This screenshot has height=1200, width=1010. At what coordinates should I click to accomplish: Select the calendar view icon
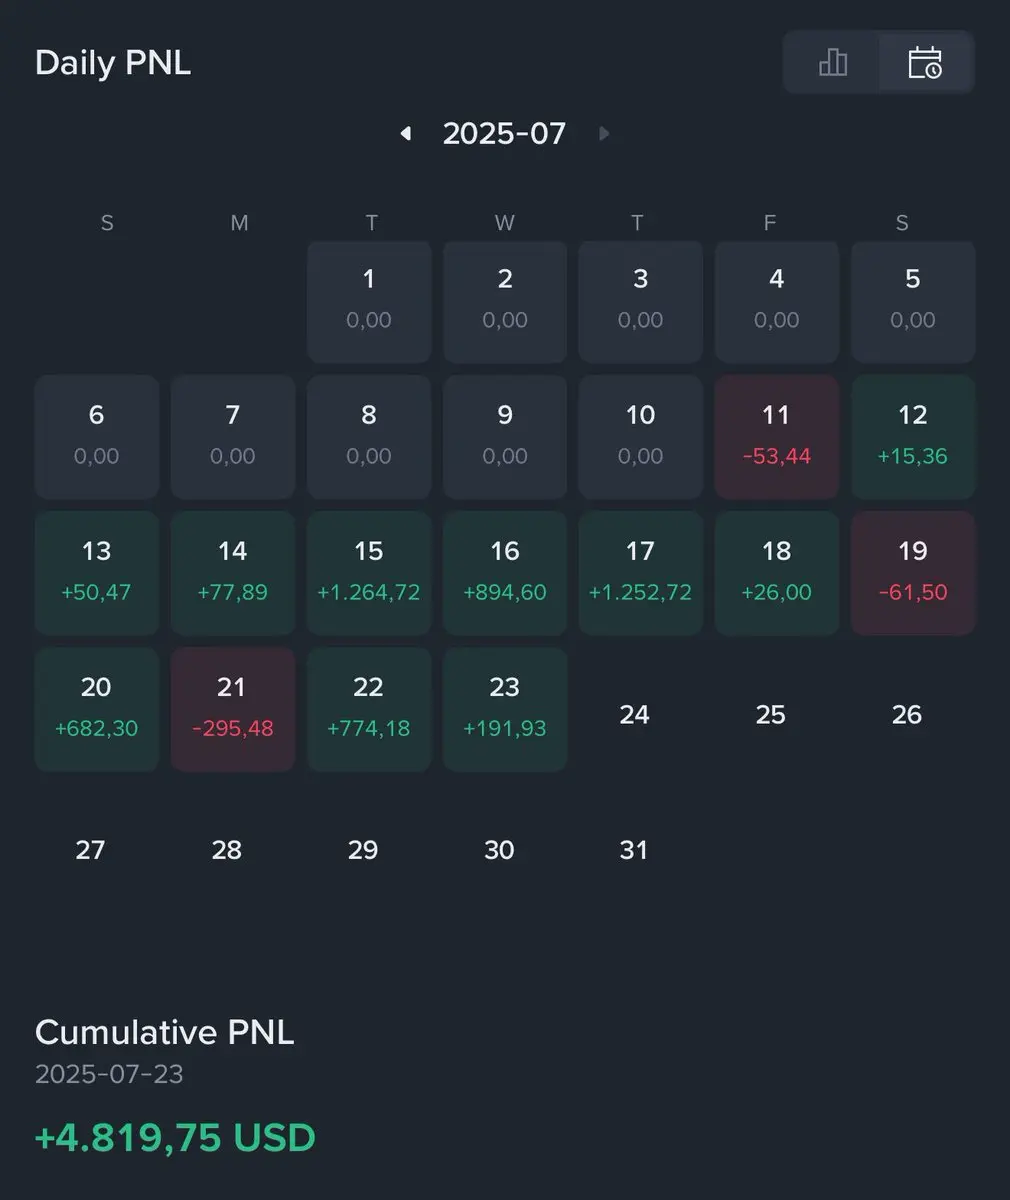pos(925,63)
